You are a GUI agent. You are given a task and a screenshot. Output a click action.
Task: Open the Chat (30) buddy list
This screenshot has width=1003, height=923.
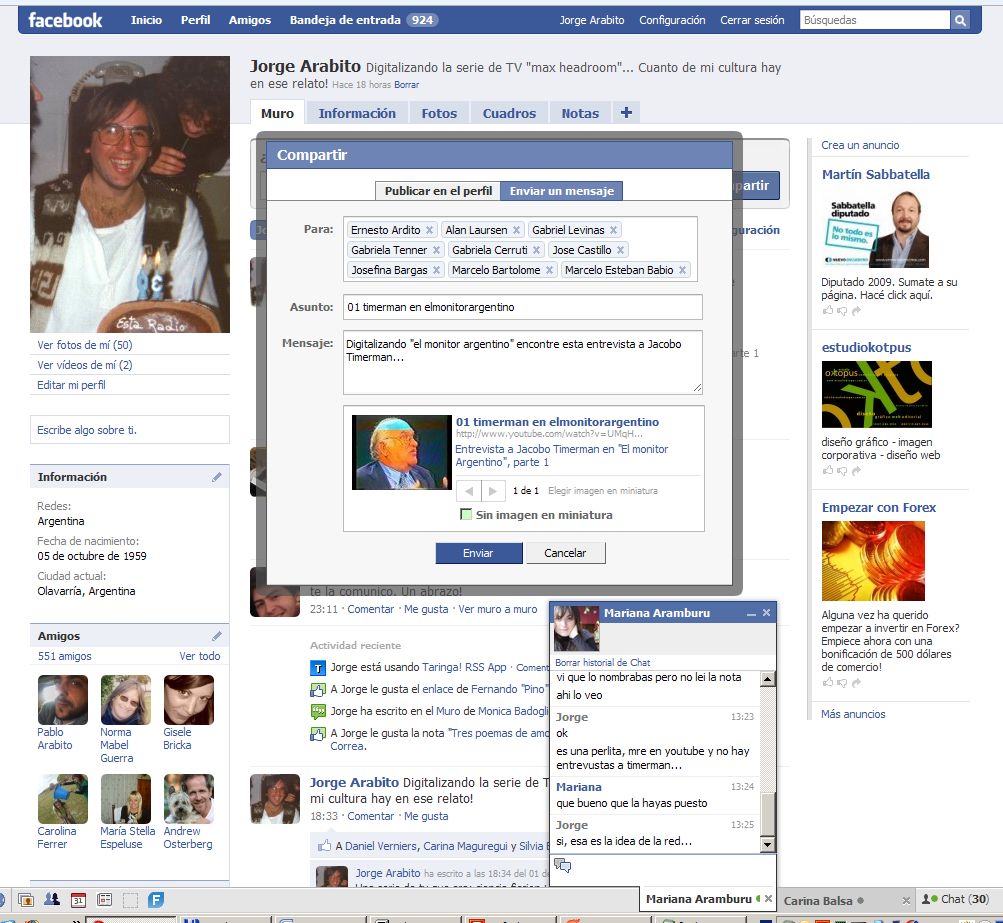pyautogui.click(x=955, y=899)
